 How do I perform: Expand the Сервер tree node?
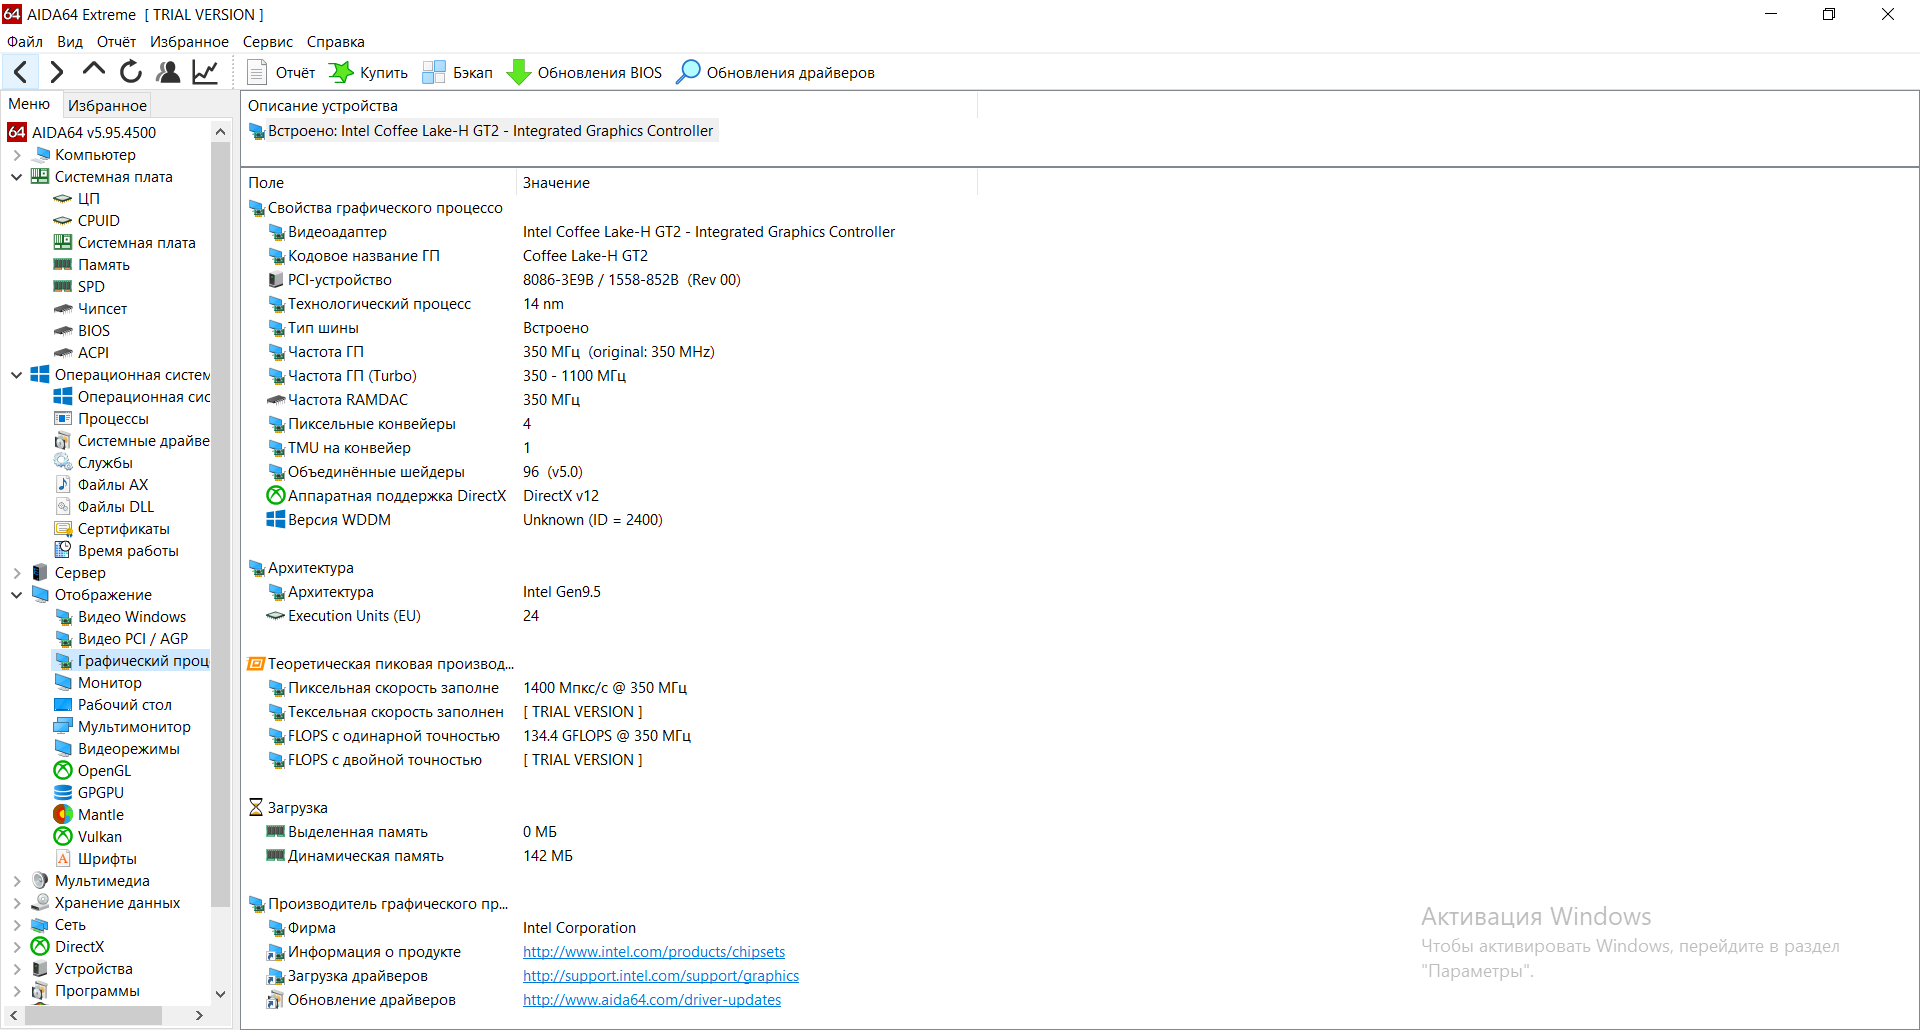17,573
